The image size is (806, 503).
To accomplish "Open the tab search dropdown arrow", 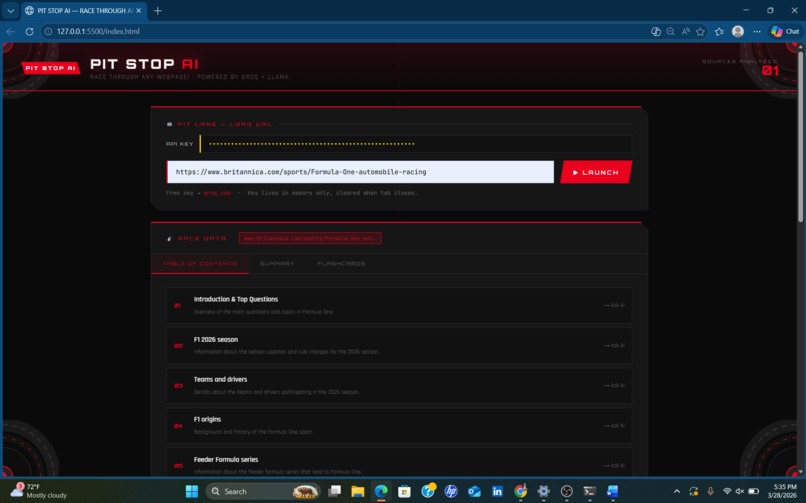I will [x=10, y=10].
